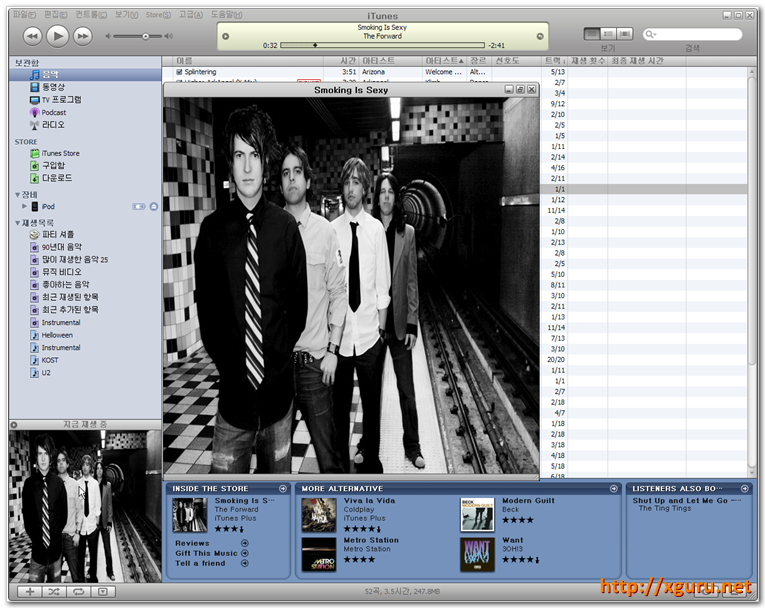Open the Store menu
This screenshot has height=608, width=765.
pos(158,15)
